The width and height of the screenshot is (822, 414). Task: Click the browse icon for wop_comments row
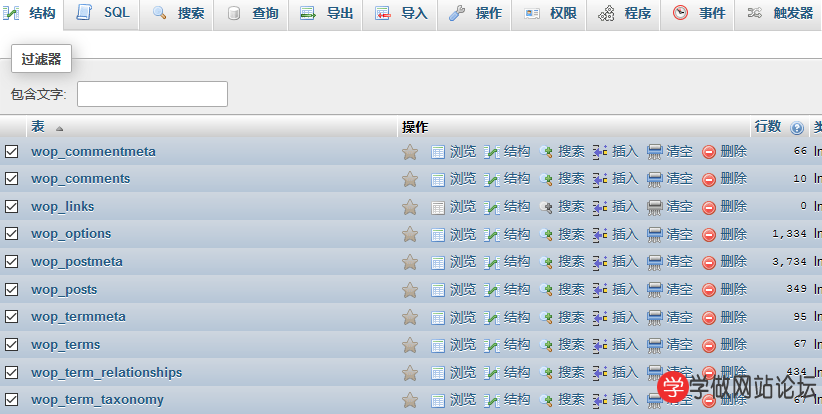tap(438, 179)
